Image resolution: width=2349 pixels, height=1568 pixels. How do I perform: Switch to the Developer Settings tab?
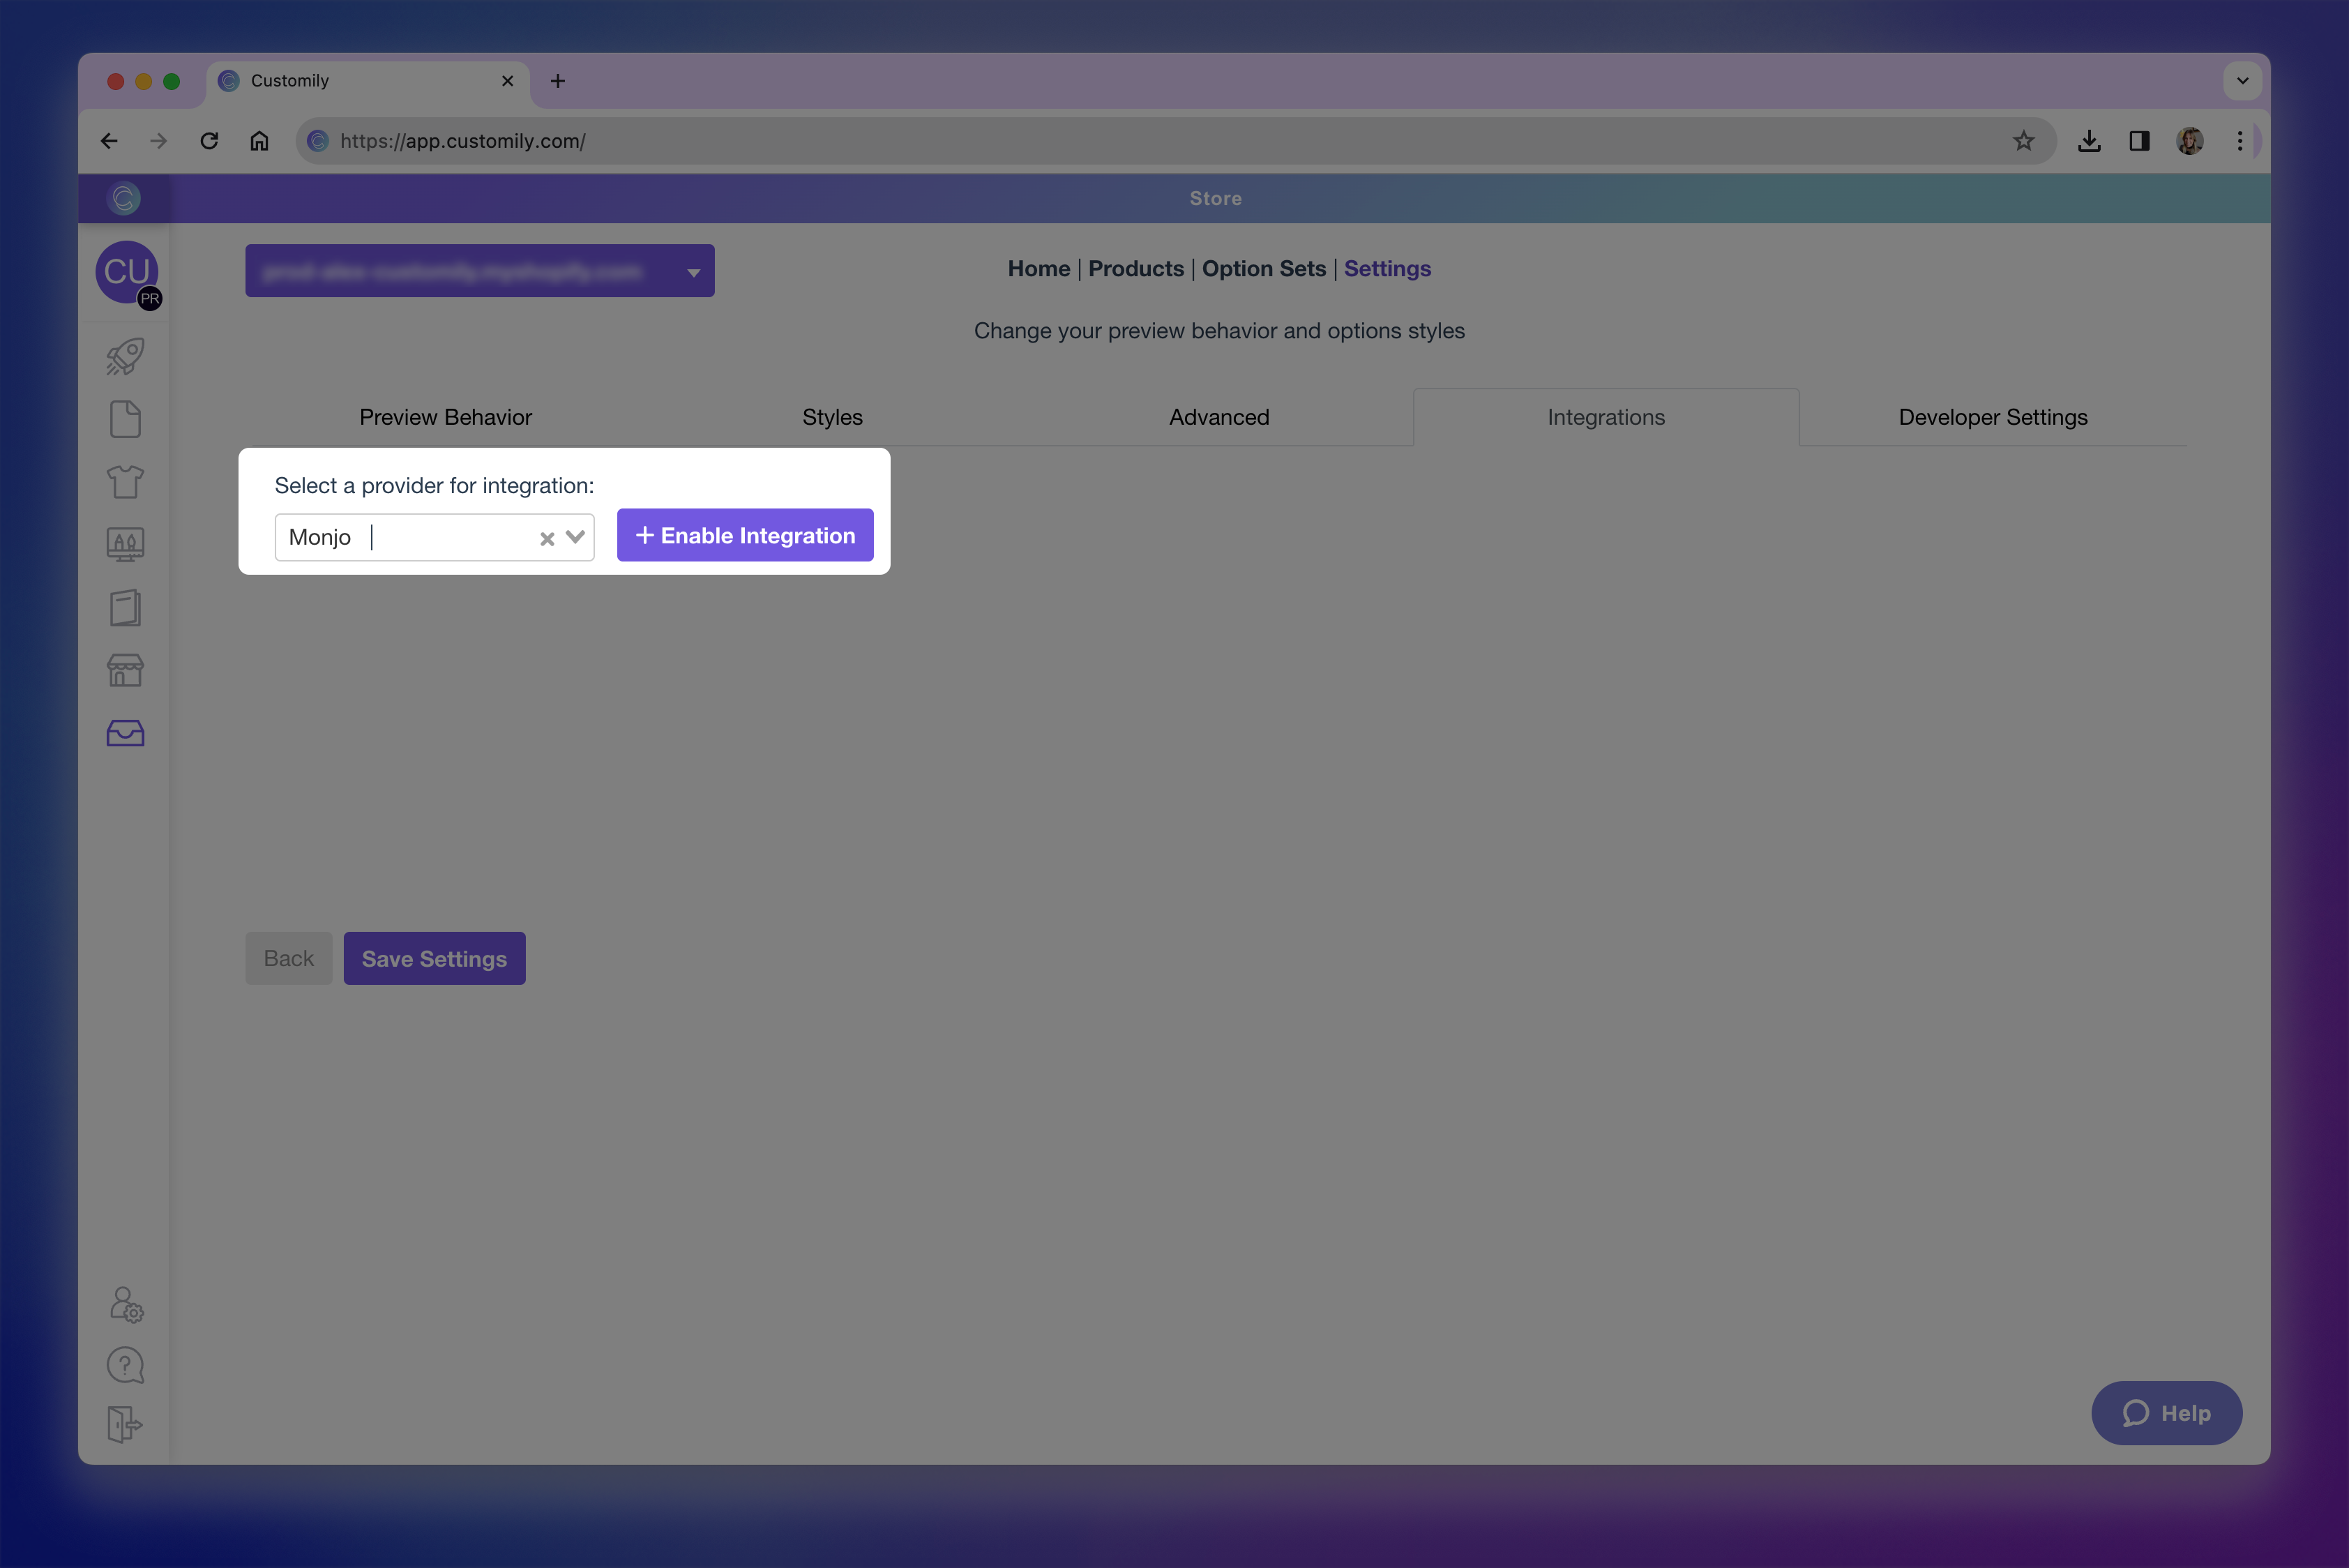[x=1992, y=417]
